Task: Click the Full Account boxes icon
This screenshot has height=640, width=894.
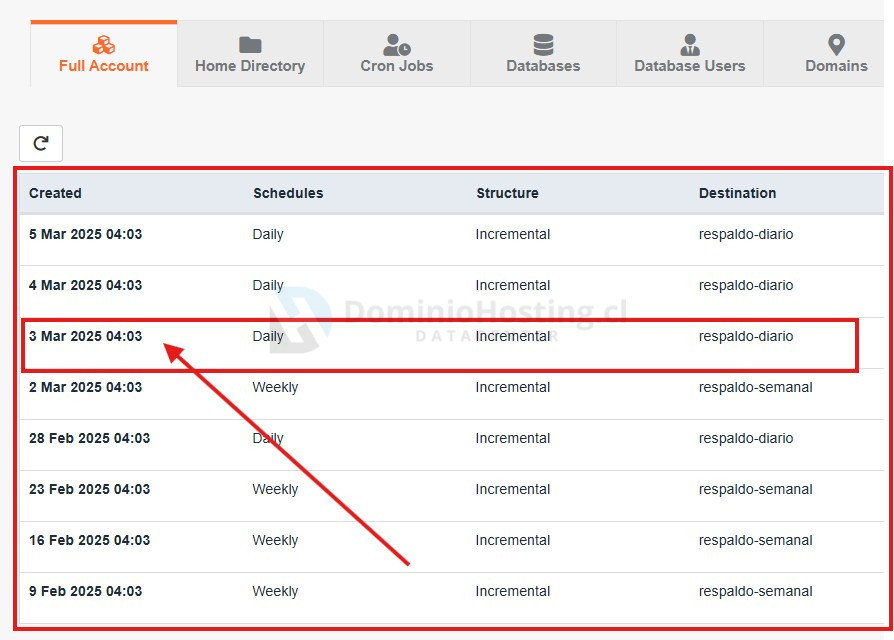Action: 103,45
